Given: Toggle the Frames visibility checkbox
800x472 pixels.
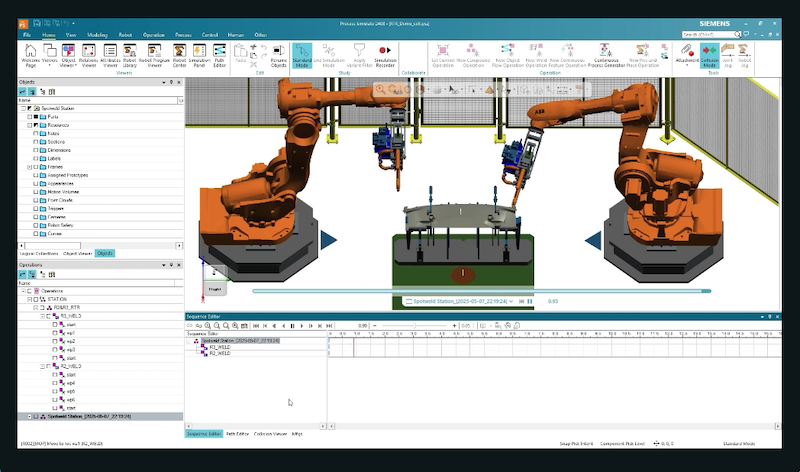Looking at the screenshot, I should pyautogui.click(x=37, y=168).
